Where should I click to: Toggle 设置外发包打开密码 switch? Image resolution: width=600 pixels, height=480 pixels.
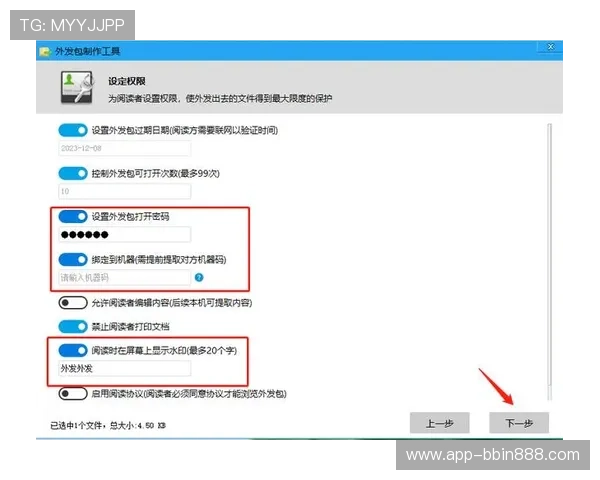coord(73,217)
